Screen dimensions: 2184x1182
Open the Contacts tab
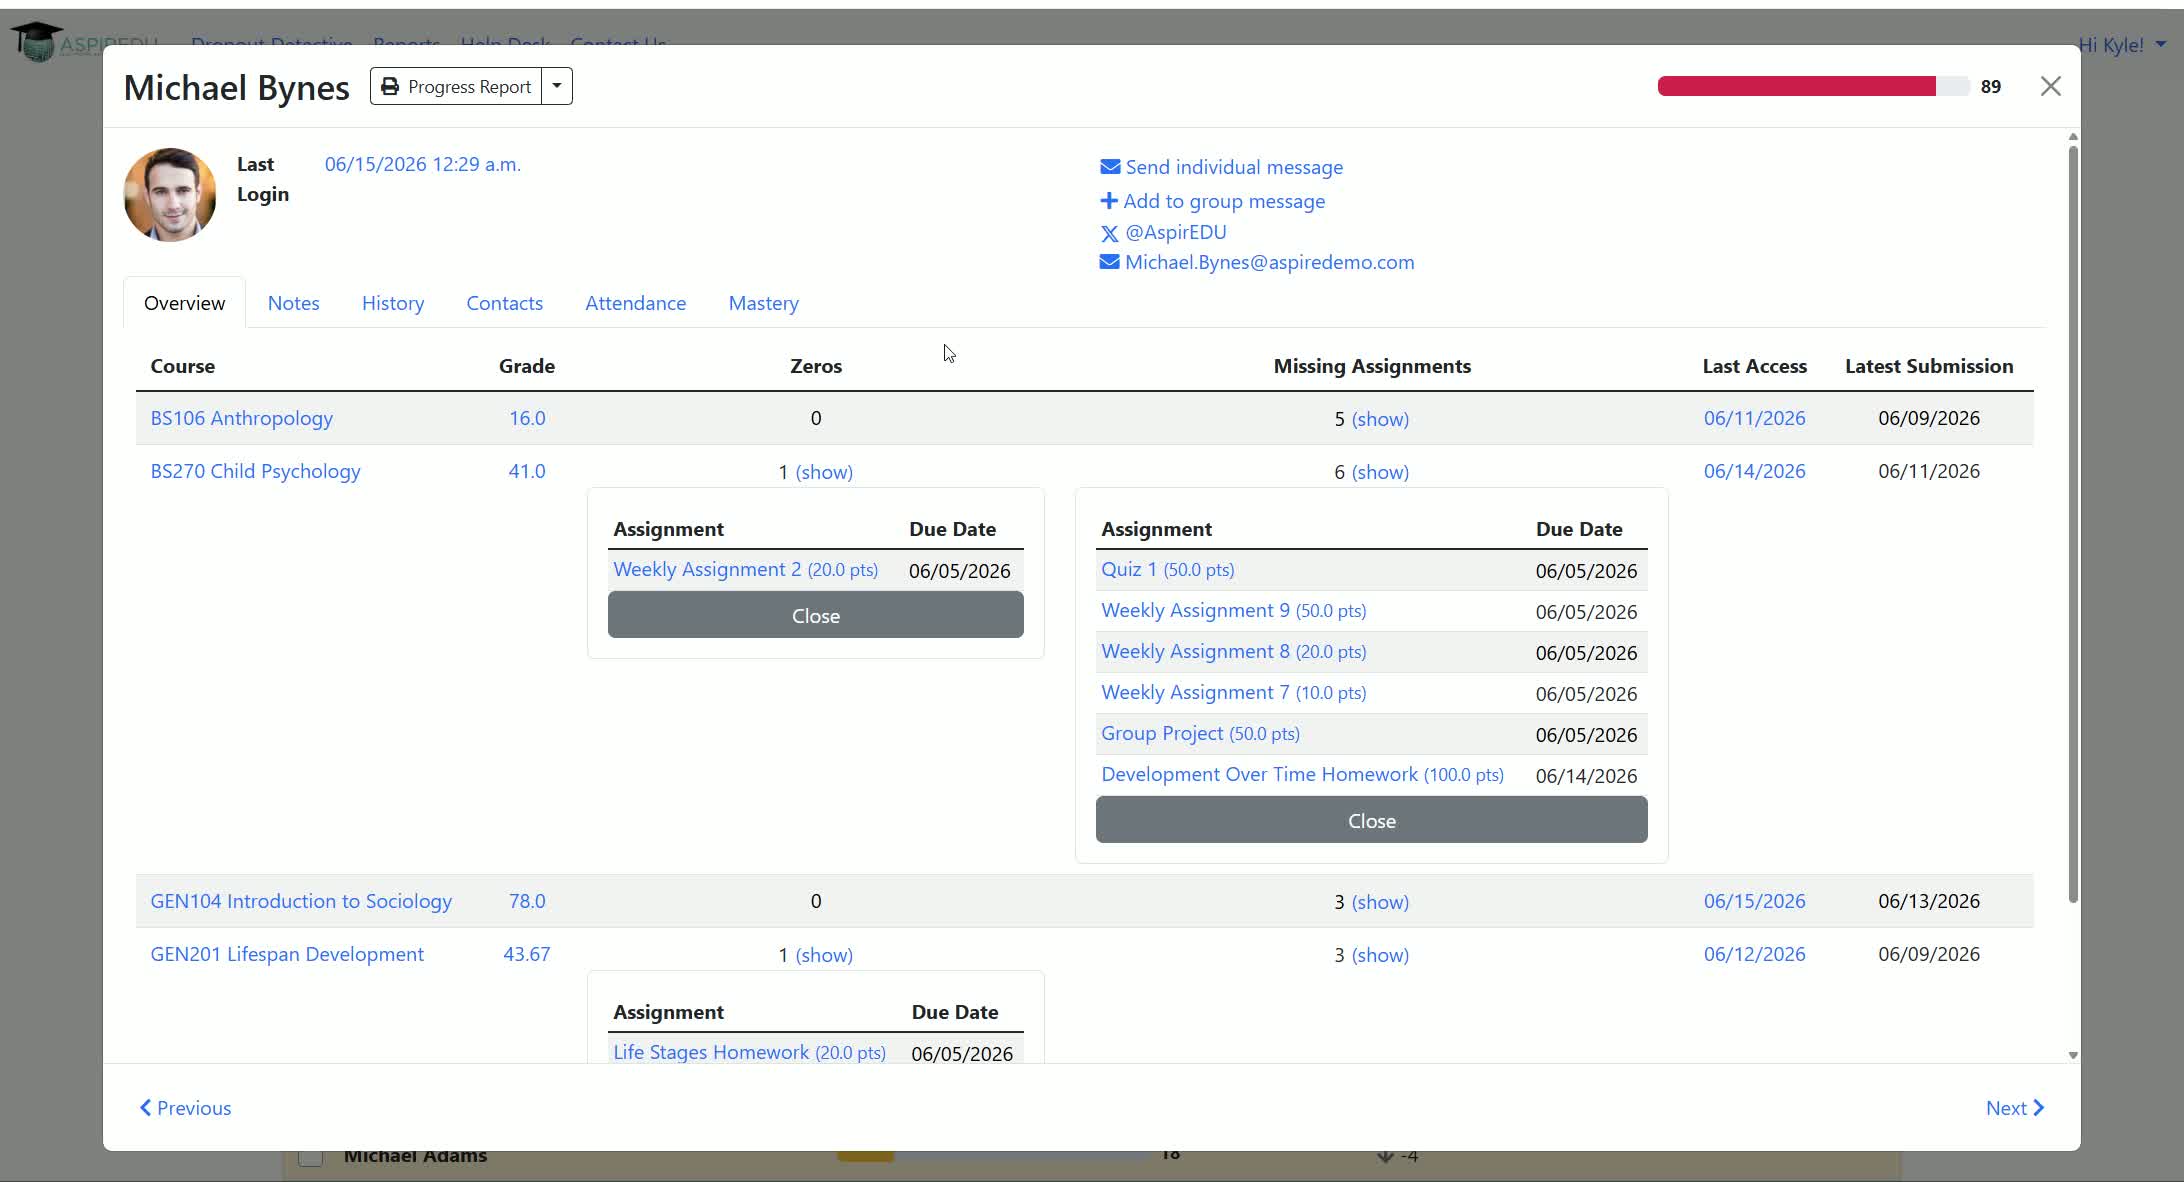505,303
